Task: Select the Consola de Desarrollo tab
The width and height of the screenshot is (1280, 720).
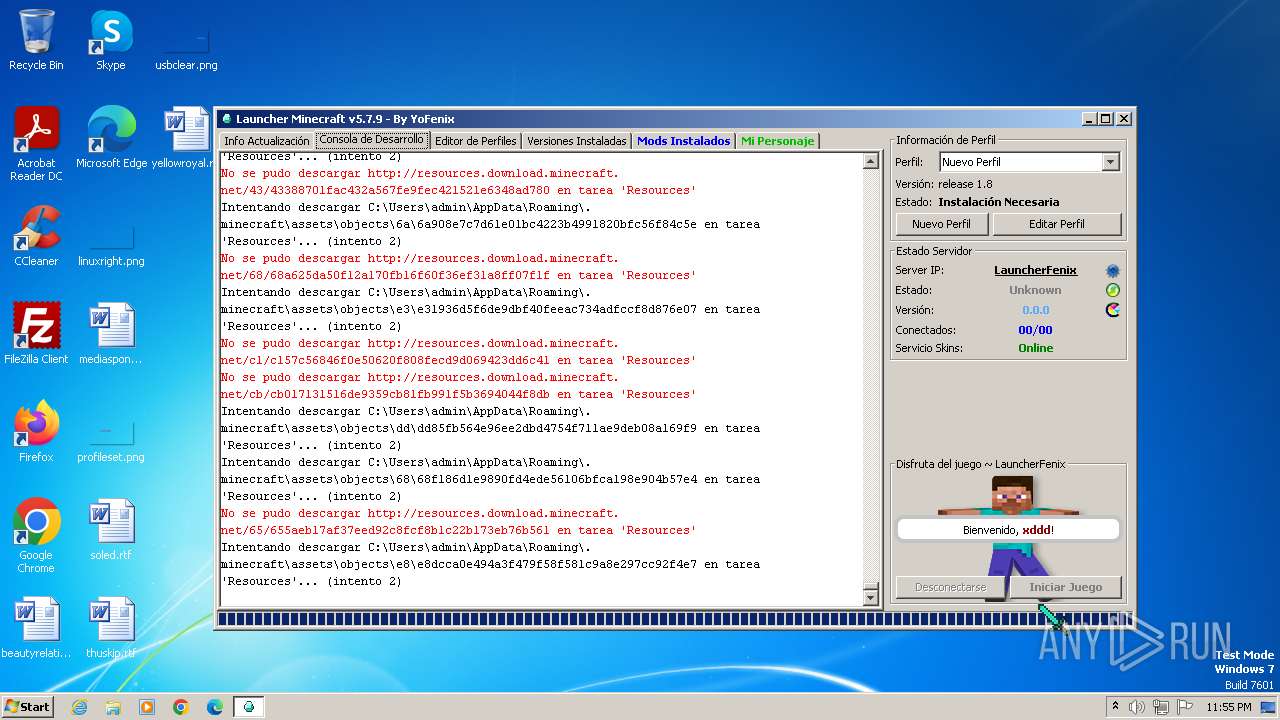Action: (372, 140)
